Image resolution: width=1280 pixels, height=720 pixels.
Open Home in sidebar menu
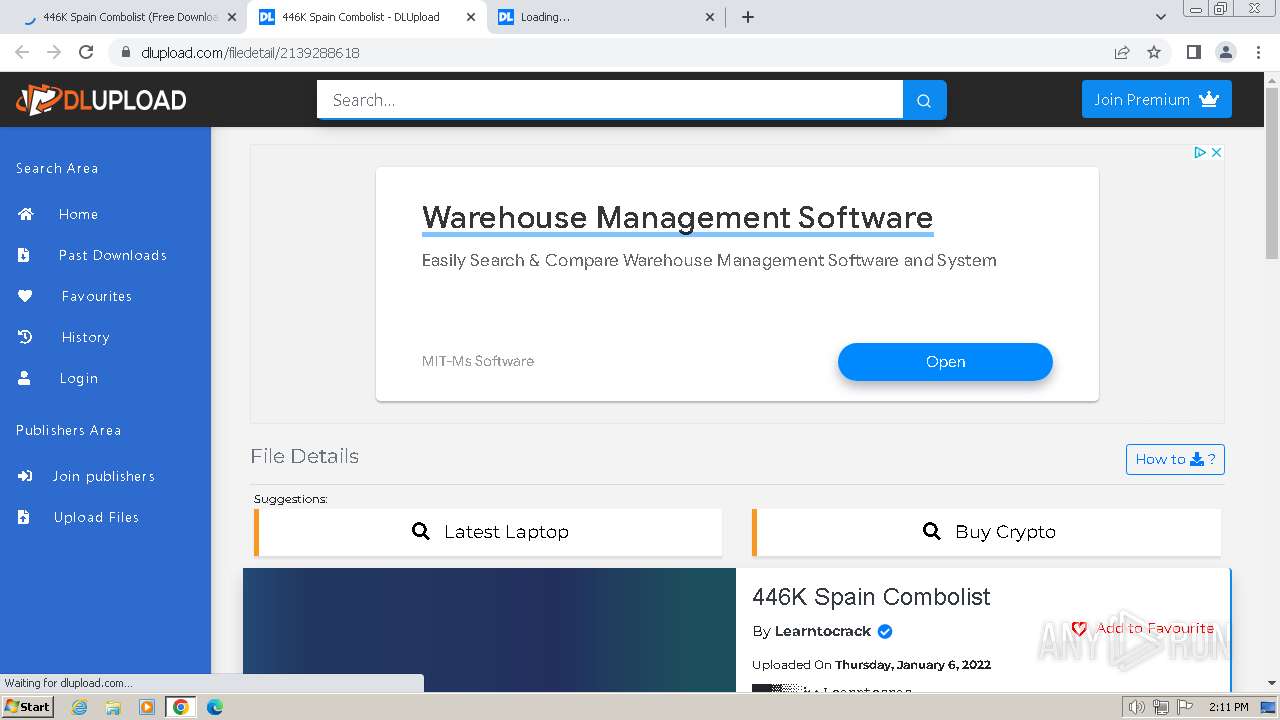78,214
